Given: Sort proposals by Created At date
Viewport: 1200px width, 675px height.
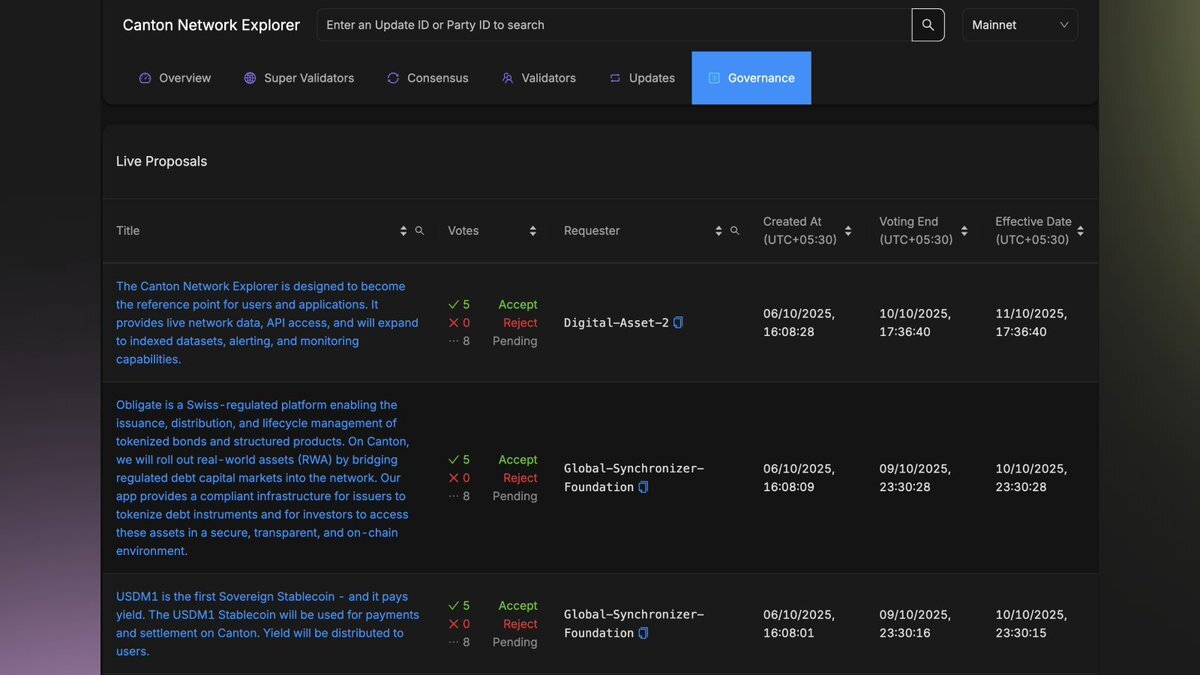Looking at the screenshot, I should pyautogui.click(x=848, y=231).
